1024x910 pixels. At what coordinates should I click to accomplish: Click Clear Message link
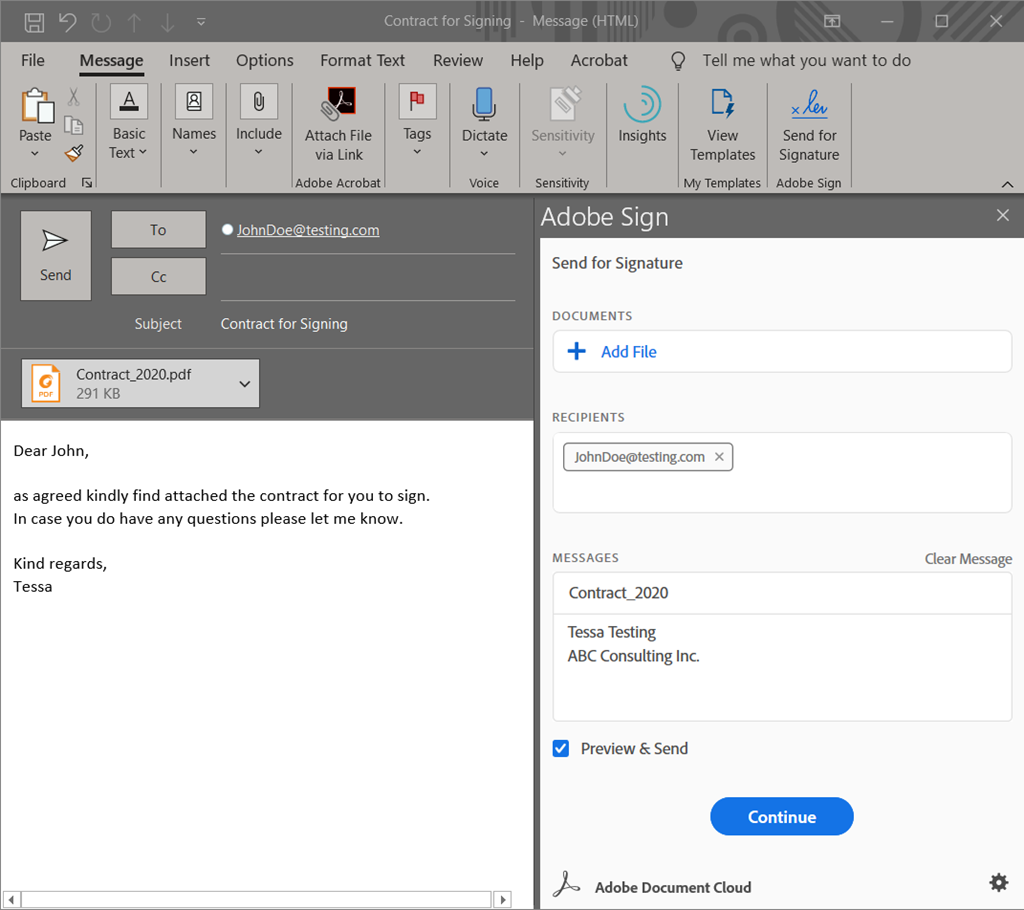pyautogui.click(x=967, y=558)
